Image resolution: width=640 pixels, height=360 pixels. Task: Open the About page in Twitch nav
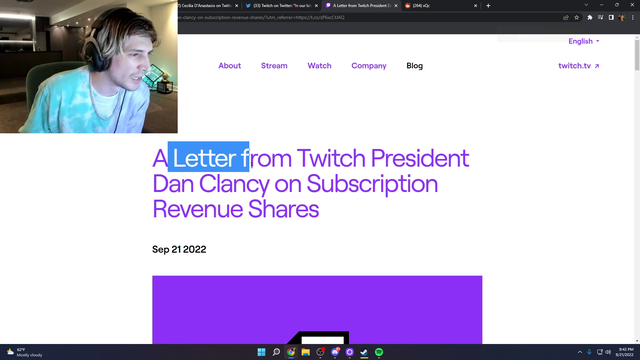point(229,66)
